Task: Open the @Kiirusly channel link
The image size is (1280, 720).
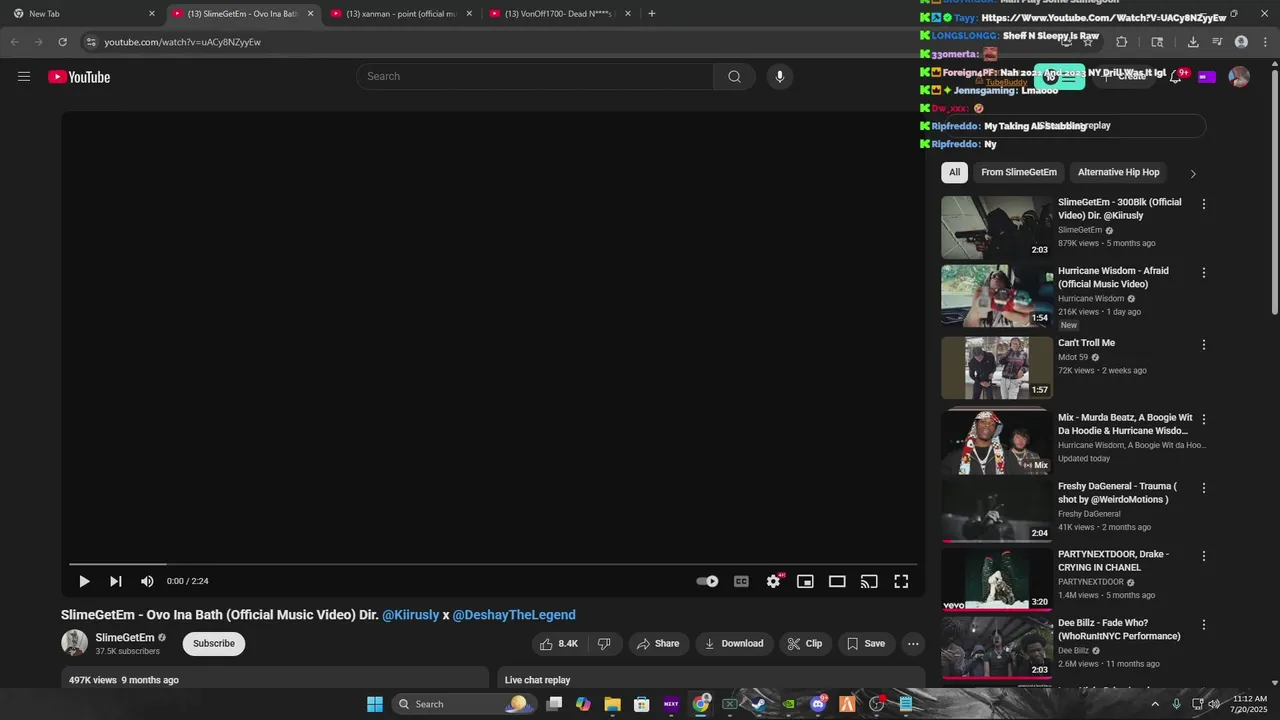Action: [411, 615]
